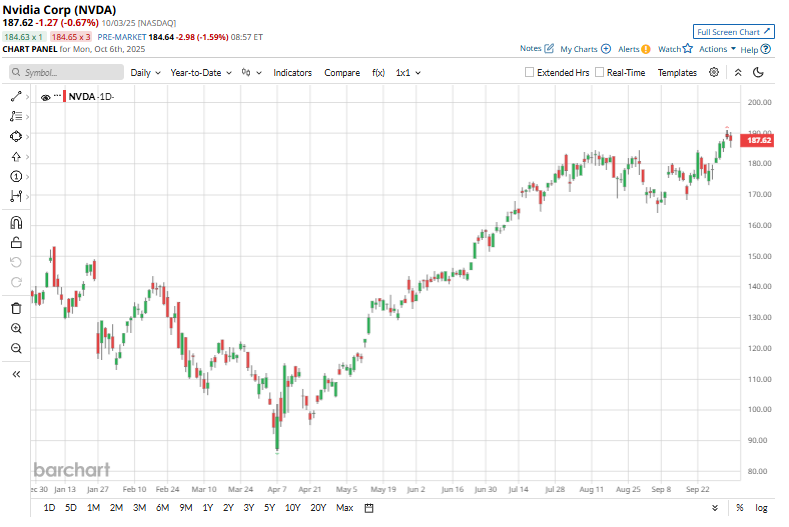
Task: Click the Nvidia Corp (NVDA) title
Action: pos(59,10)
